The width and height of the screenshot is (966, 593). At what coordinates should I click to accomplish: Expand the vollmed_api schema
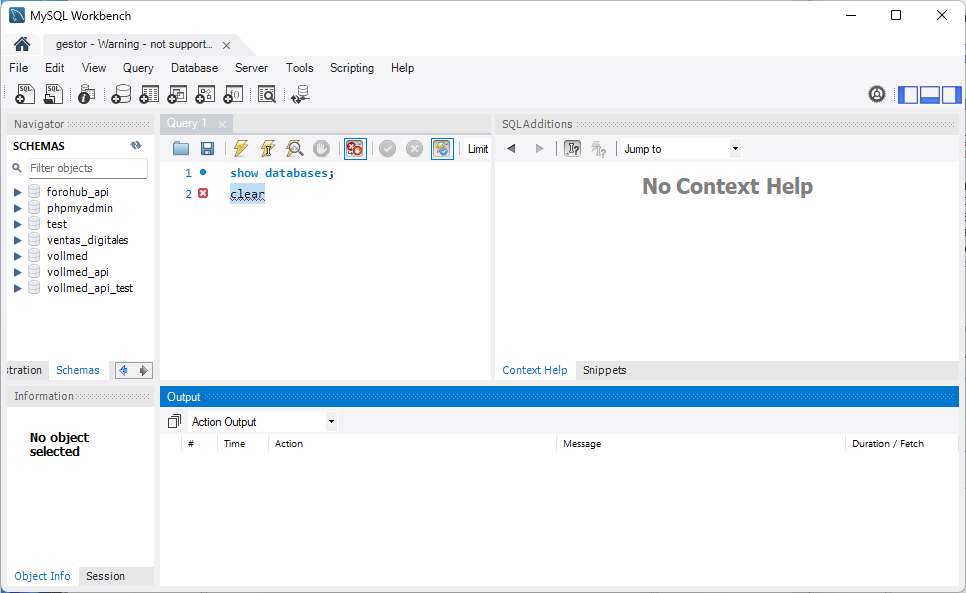tap(18, 272)
